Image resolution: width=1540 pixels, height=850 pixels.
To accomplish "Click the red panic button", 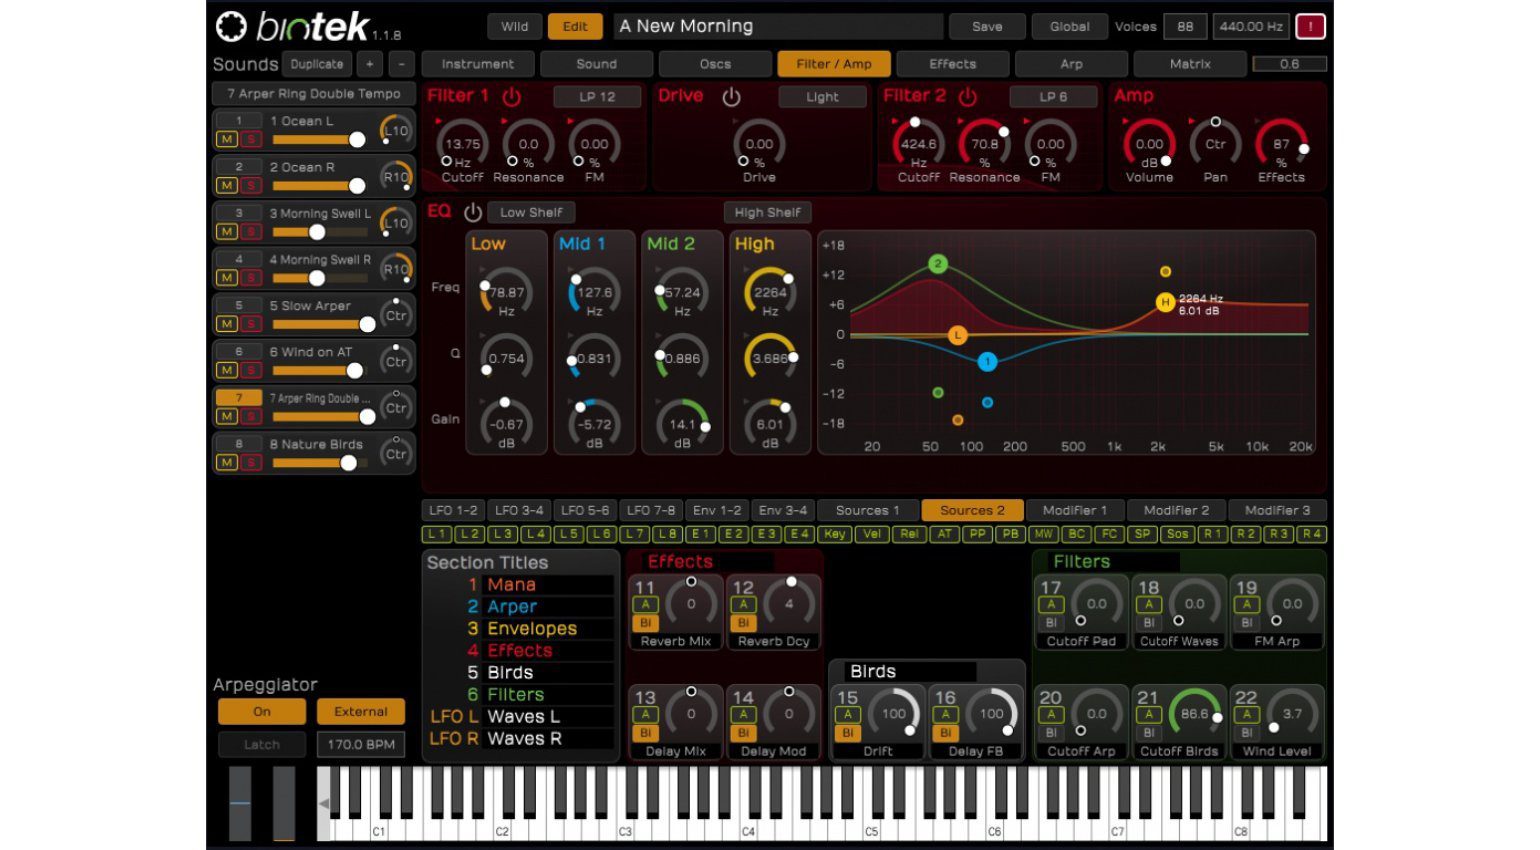I will [1310, 27].
